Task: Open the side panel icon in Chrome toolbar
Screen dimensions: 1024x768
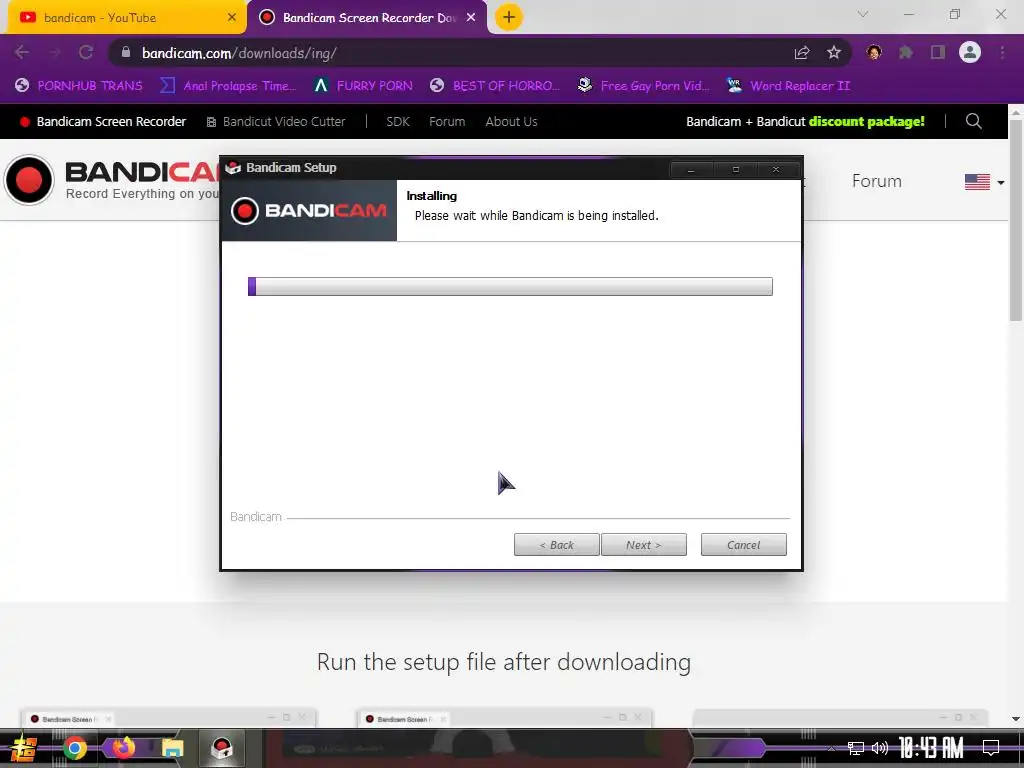Action: tap(938, 53)
